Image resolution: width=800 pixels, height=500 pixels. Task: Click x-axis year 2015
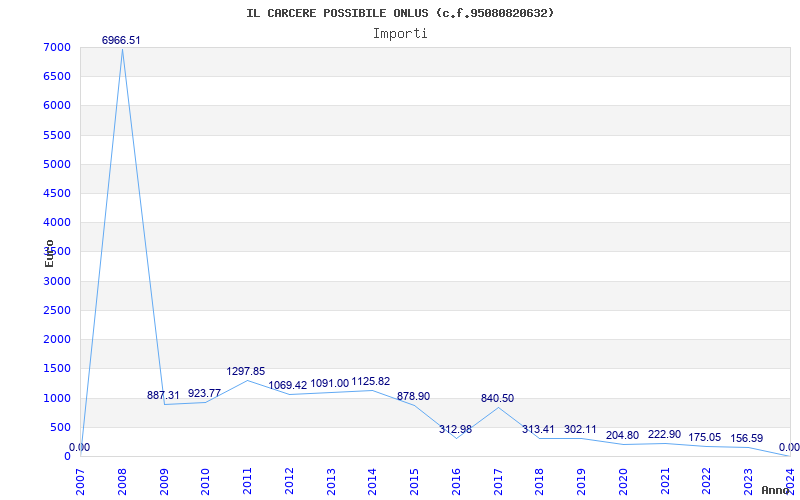414,482
